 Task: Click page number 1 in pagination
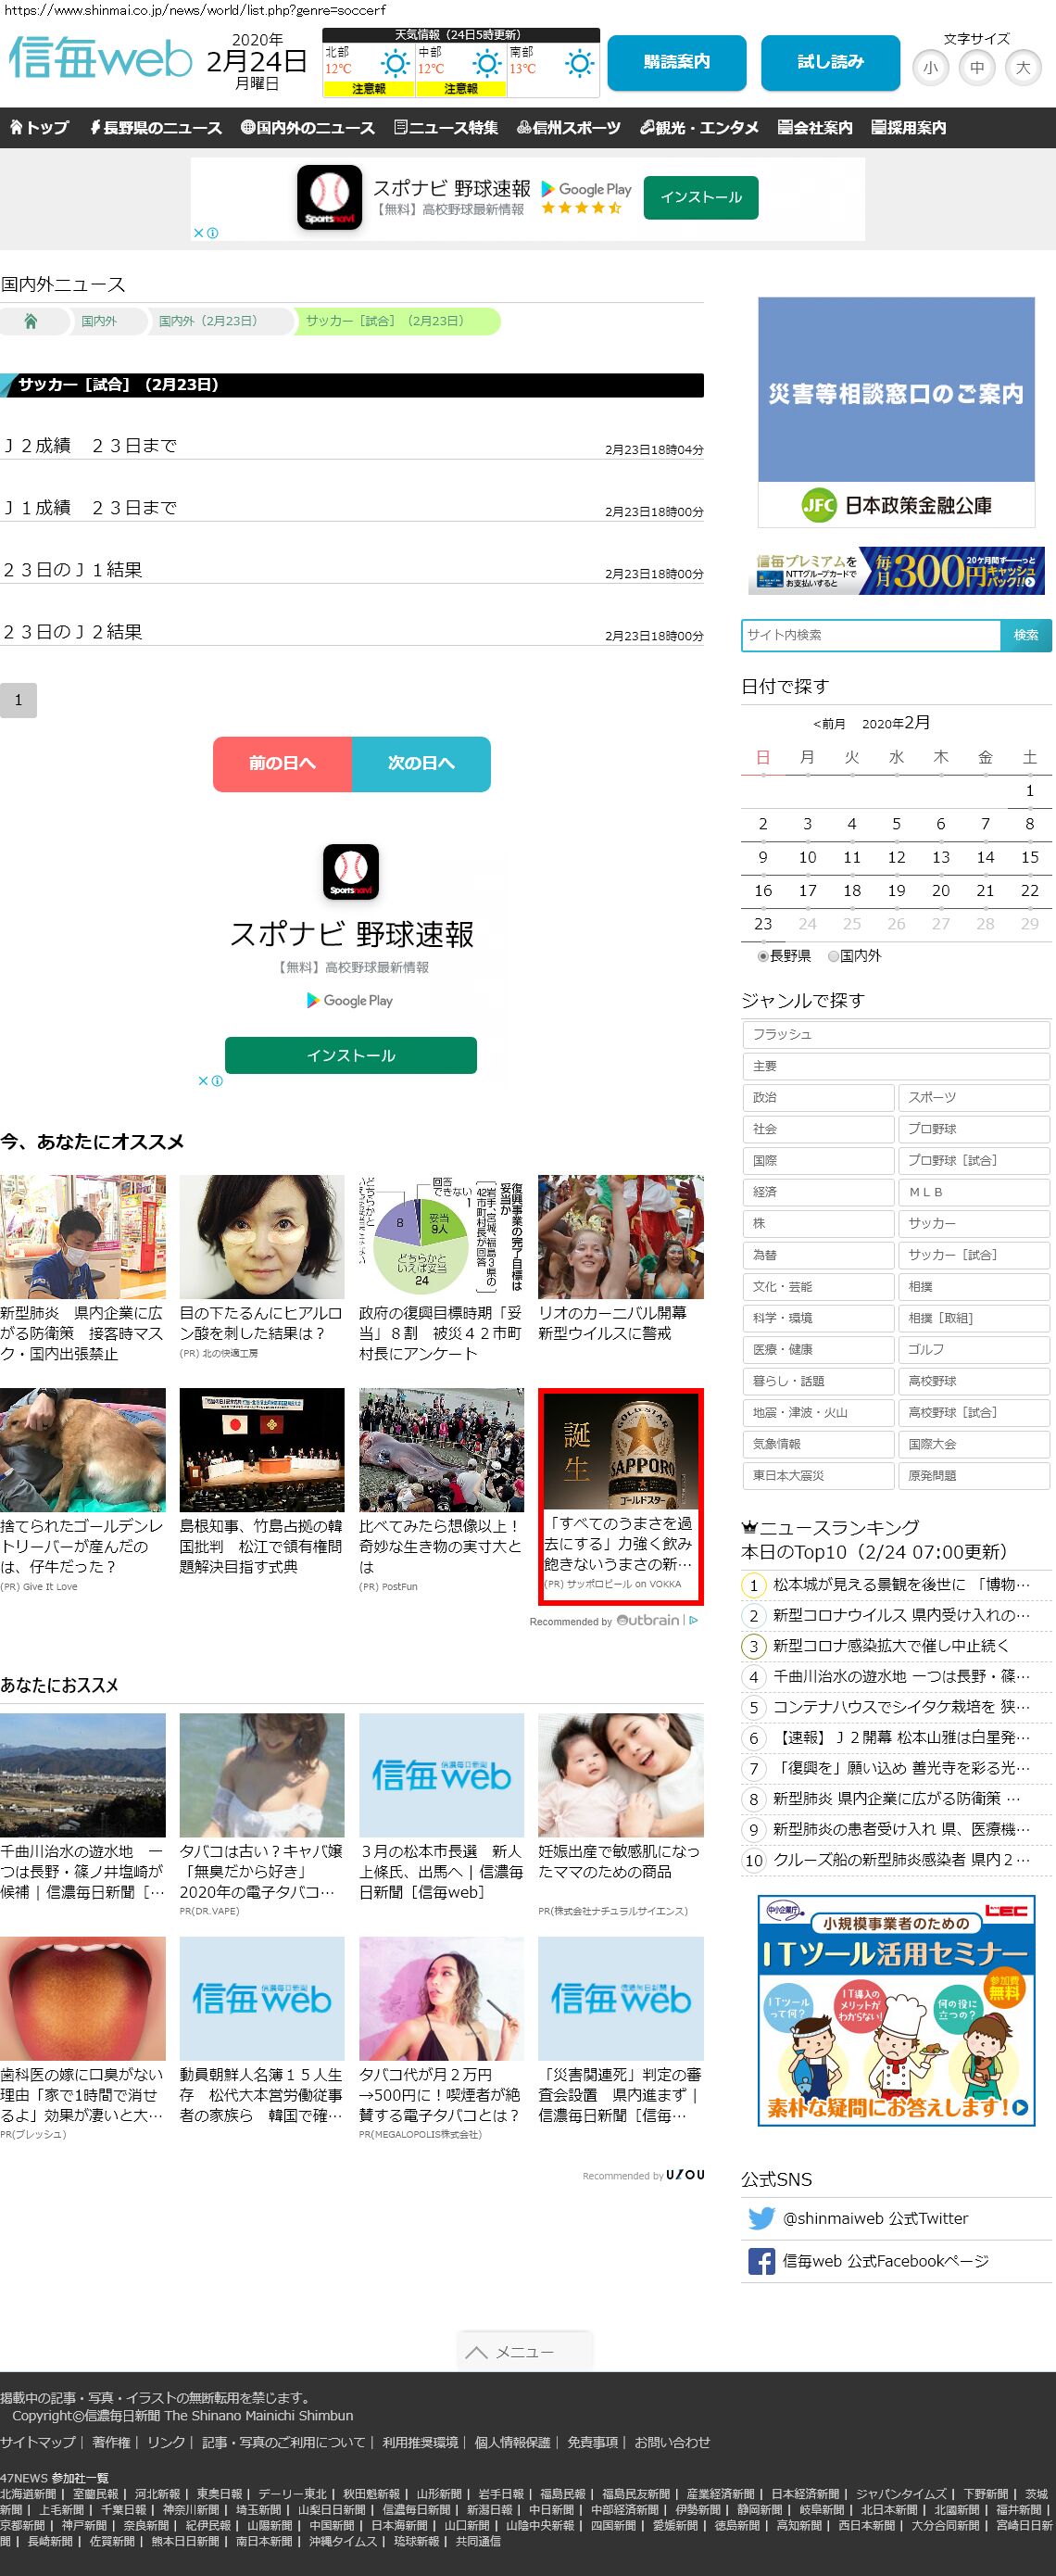18,700
